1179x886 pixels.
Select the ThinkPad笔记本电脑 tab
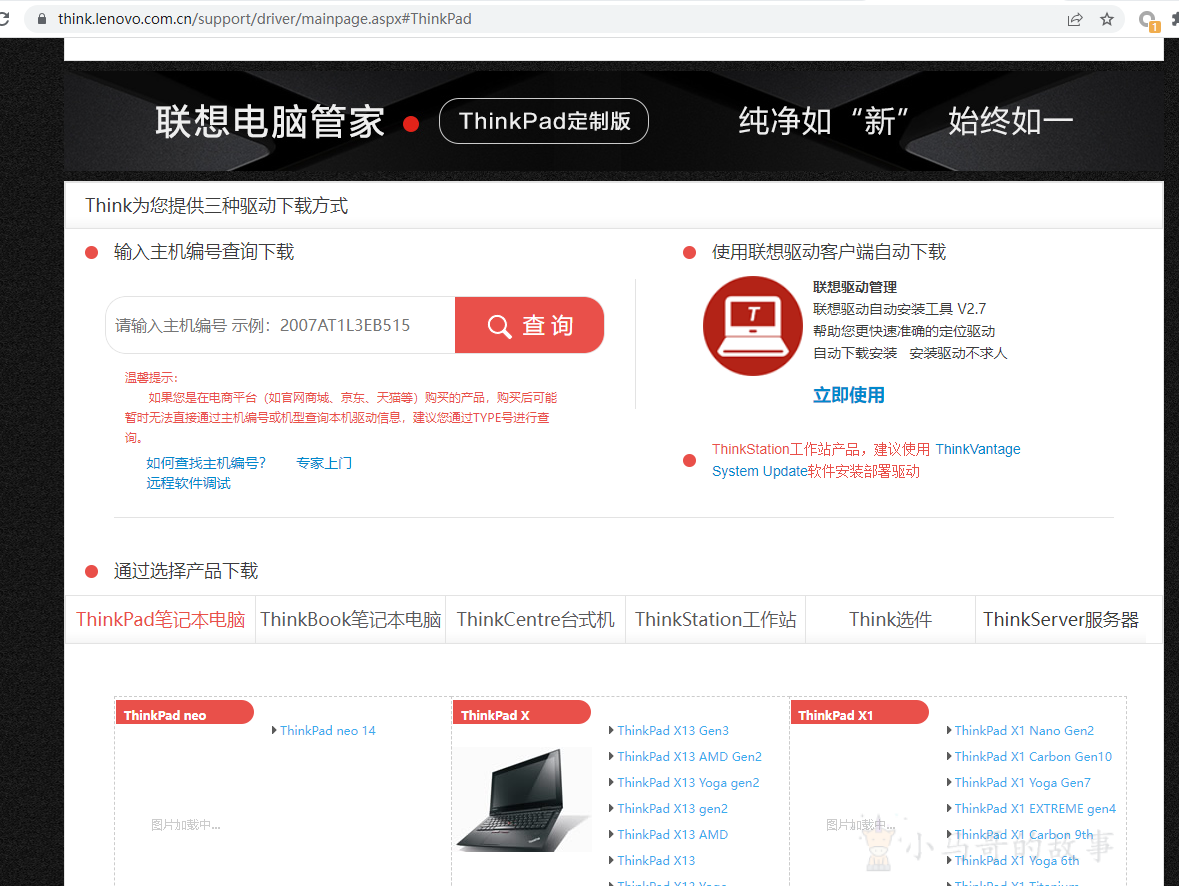(161, 620)
